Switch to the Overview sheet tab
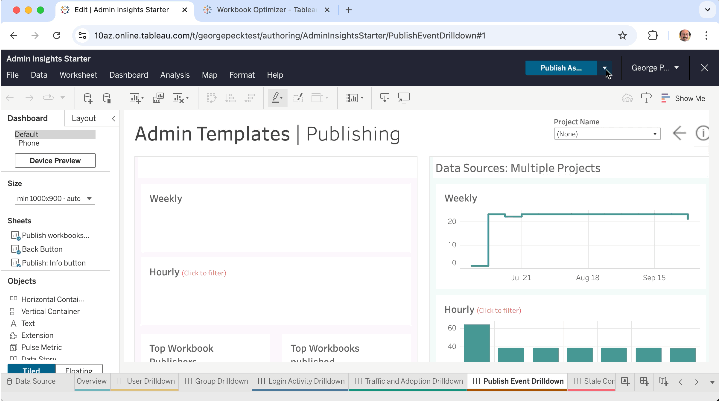 pos(91,381)
